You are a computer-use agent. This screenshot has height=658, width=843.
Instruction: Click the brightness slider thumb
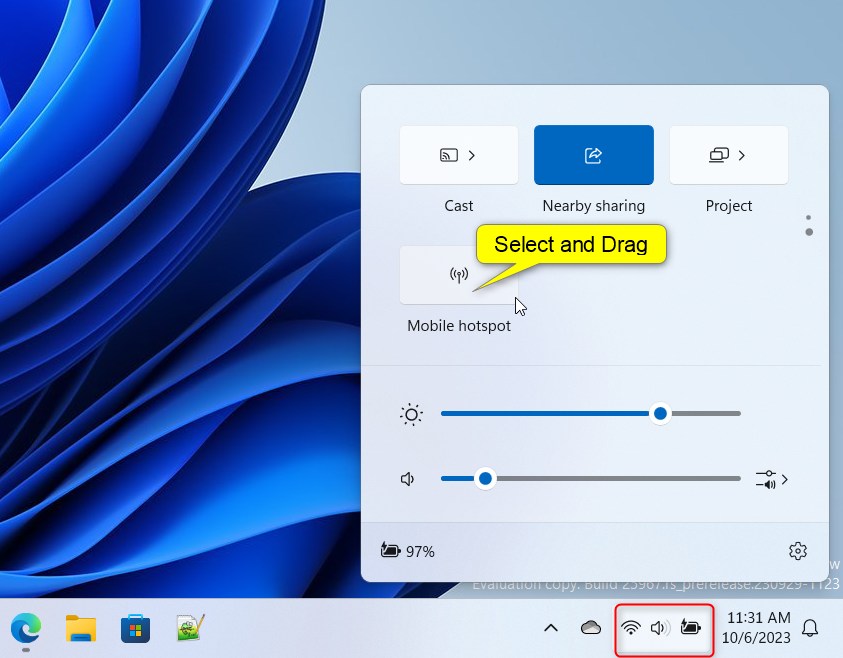click(660, 413)
